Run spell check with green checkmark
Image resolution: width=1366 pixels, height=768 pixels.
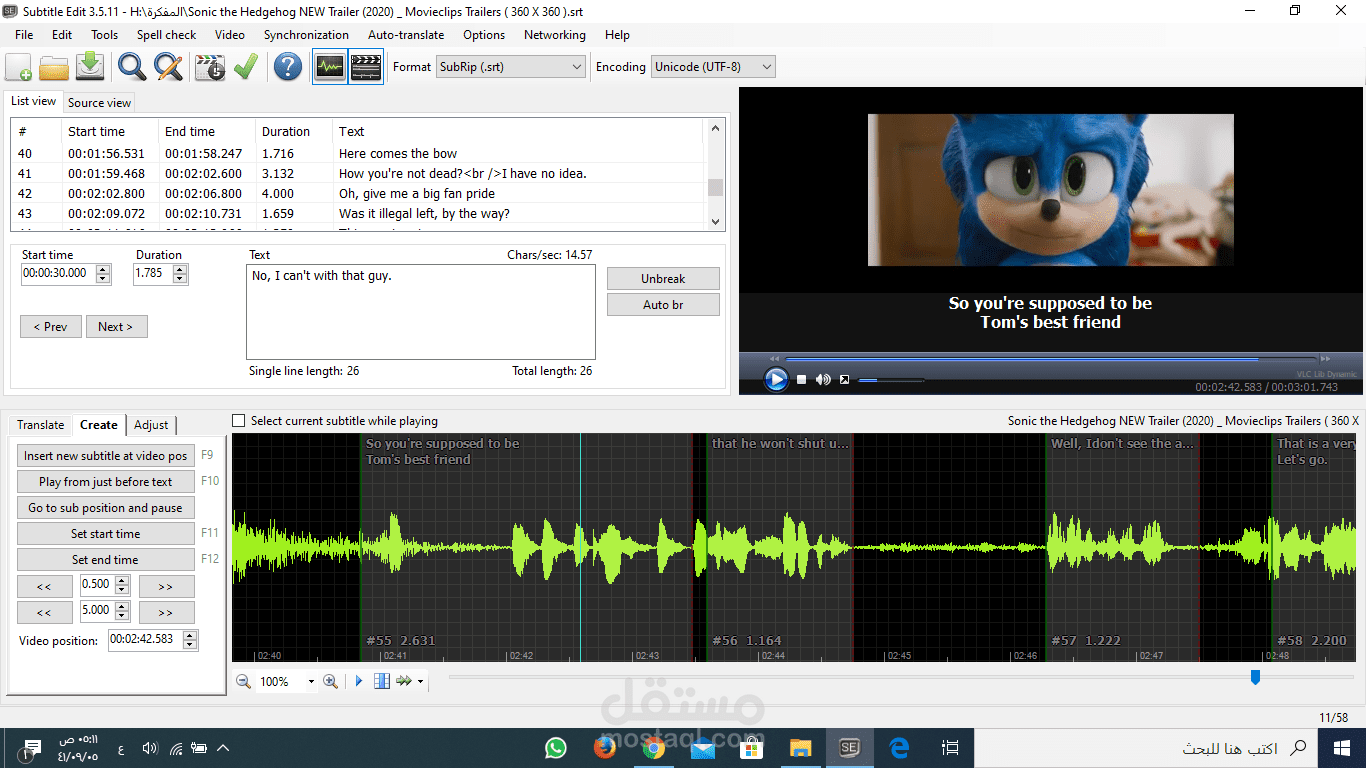246,67
